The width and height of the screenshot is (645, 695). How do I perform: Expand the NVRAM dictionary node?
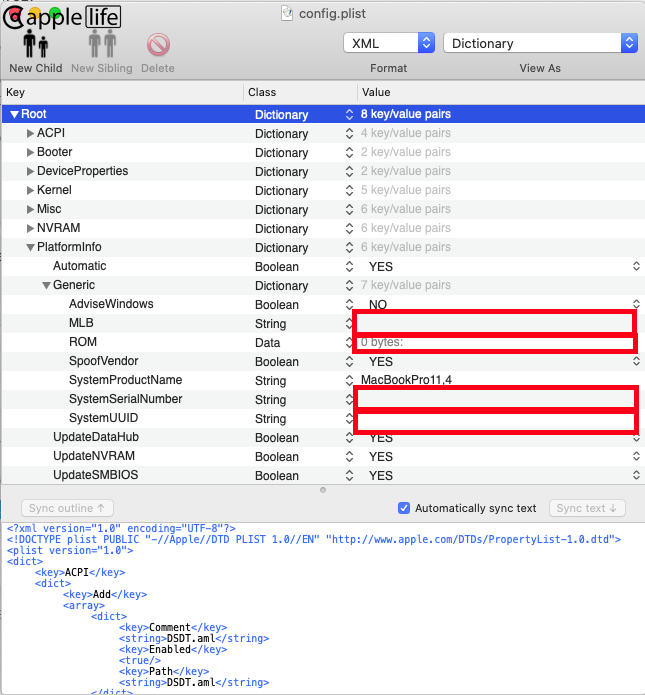(31, 229)
